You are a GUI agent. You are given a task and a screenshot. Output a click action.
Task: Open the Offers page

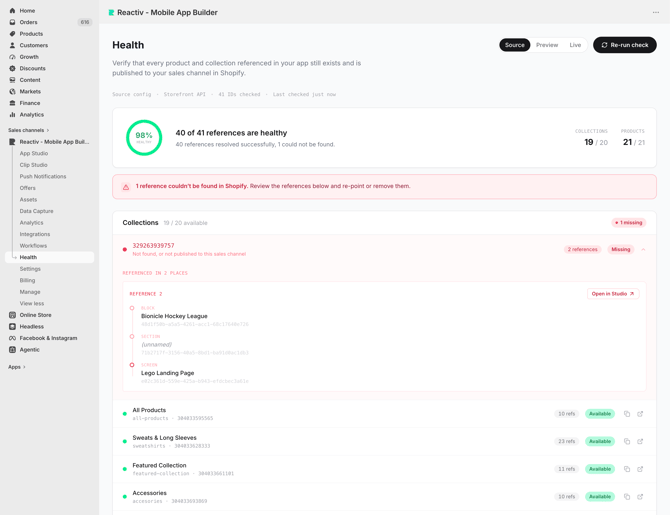pos(27,188)
